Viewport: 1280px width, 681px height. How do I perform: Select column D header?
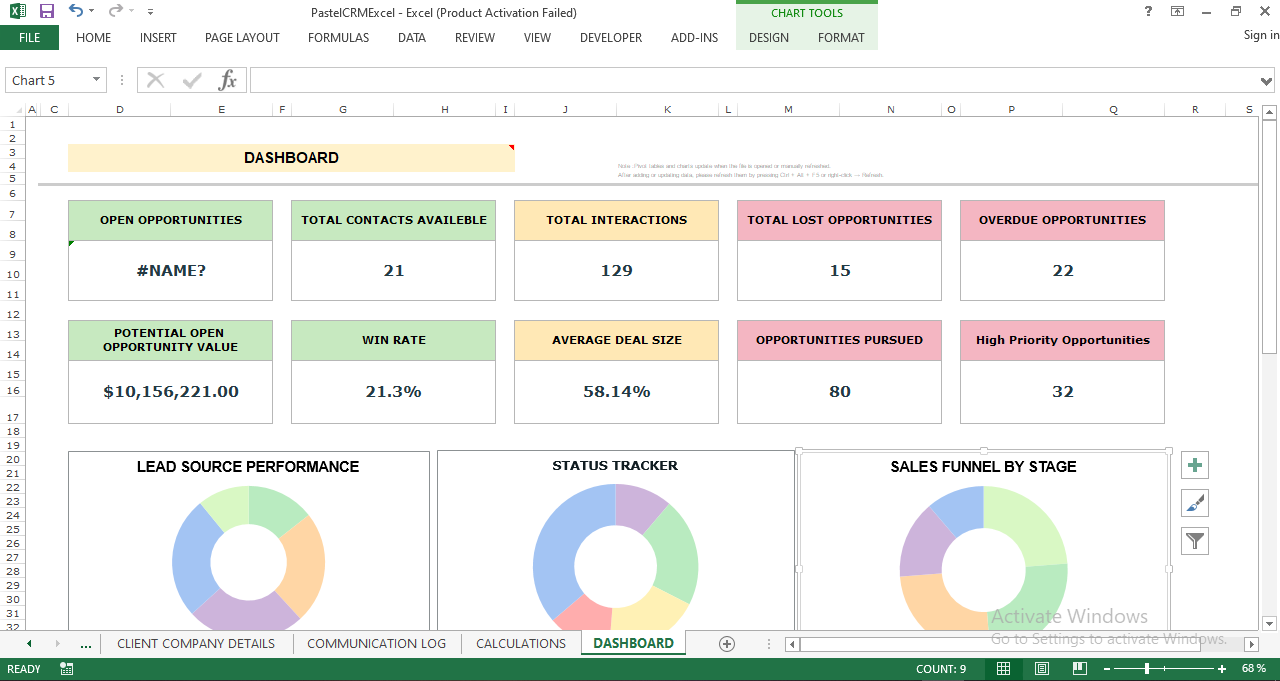[x=120, y=110]
